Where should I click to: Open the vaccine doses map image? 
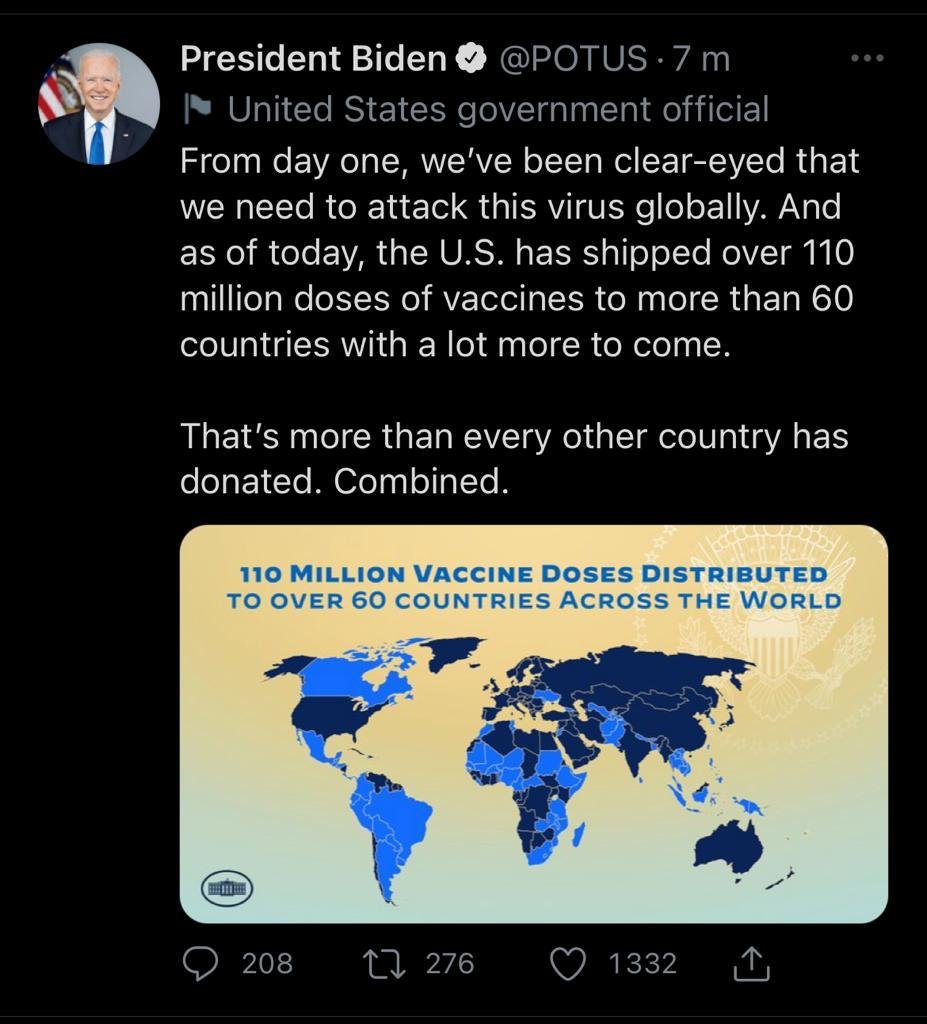534,724
